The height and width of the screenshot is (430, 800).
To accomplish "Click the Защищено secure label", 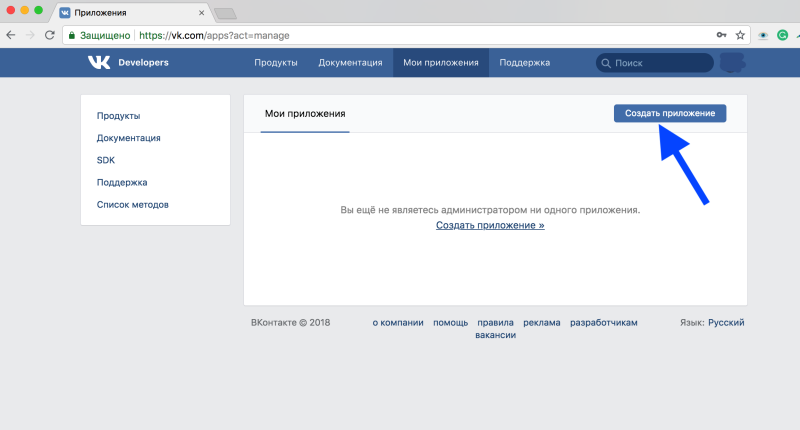I will (105, 35).
